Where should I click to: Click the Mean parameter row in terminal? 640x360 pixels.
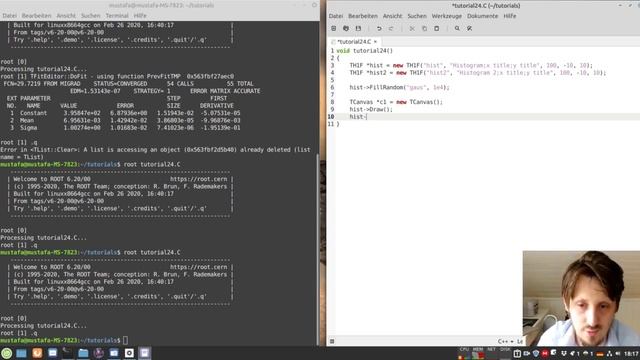[x=124, y=120]
